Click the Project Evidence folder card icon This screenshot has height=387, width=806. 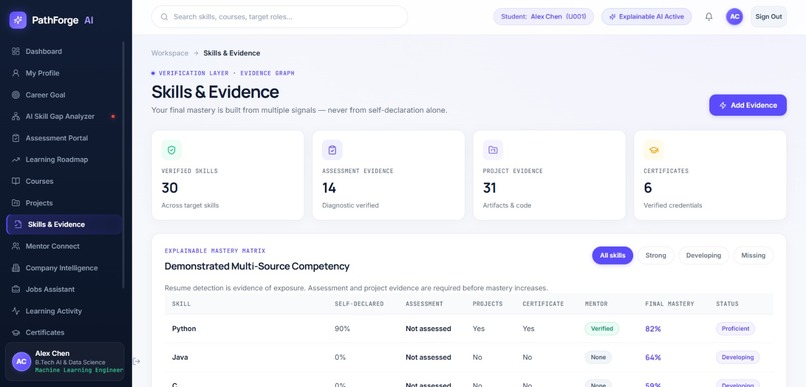tap(493, 150)
